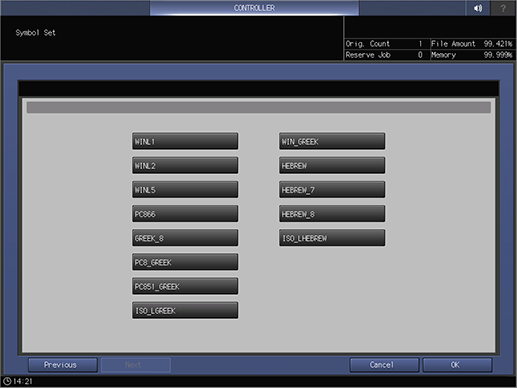The height and width of the screenshot is (388, 517).
Task: Select PC851_GREEK symbol set
Action: point(185,286)
